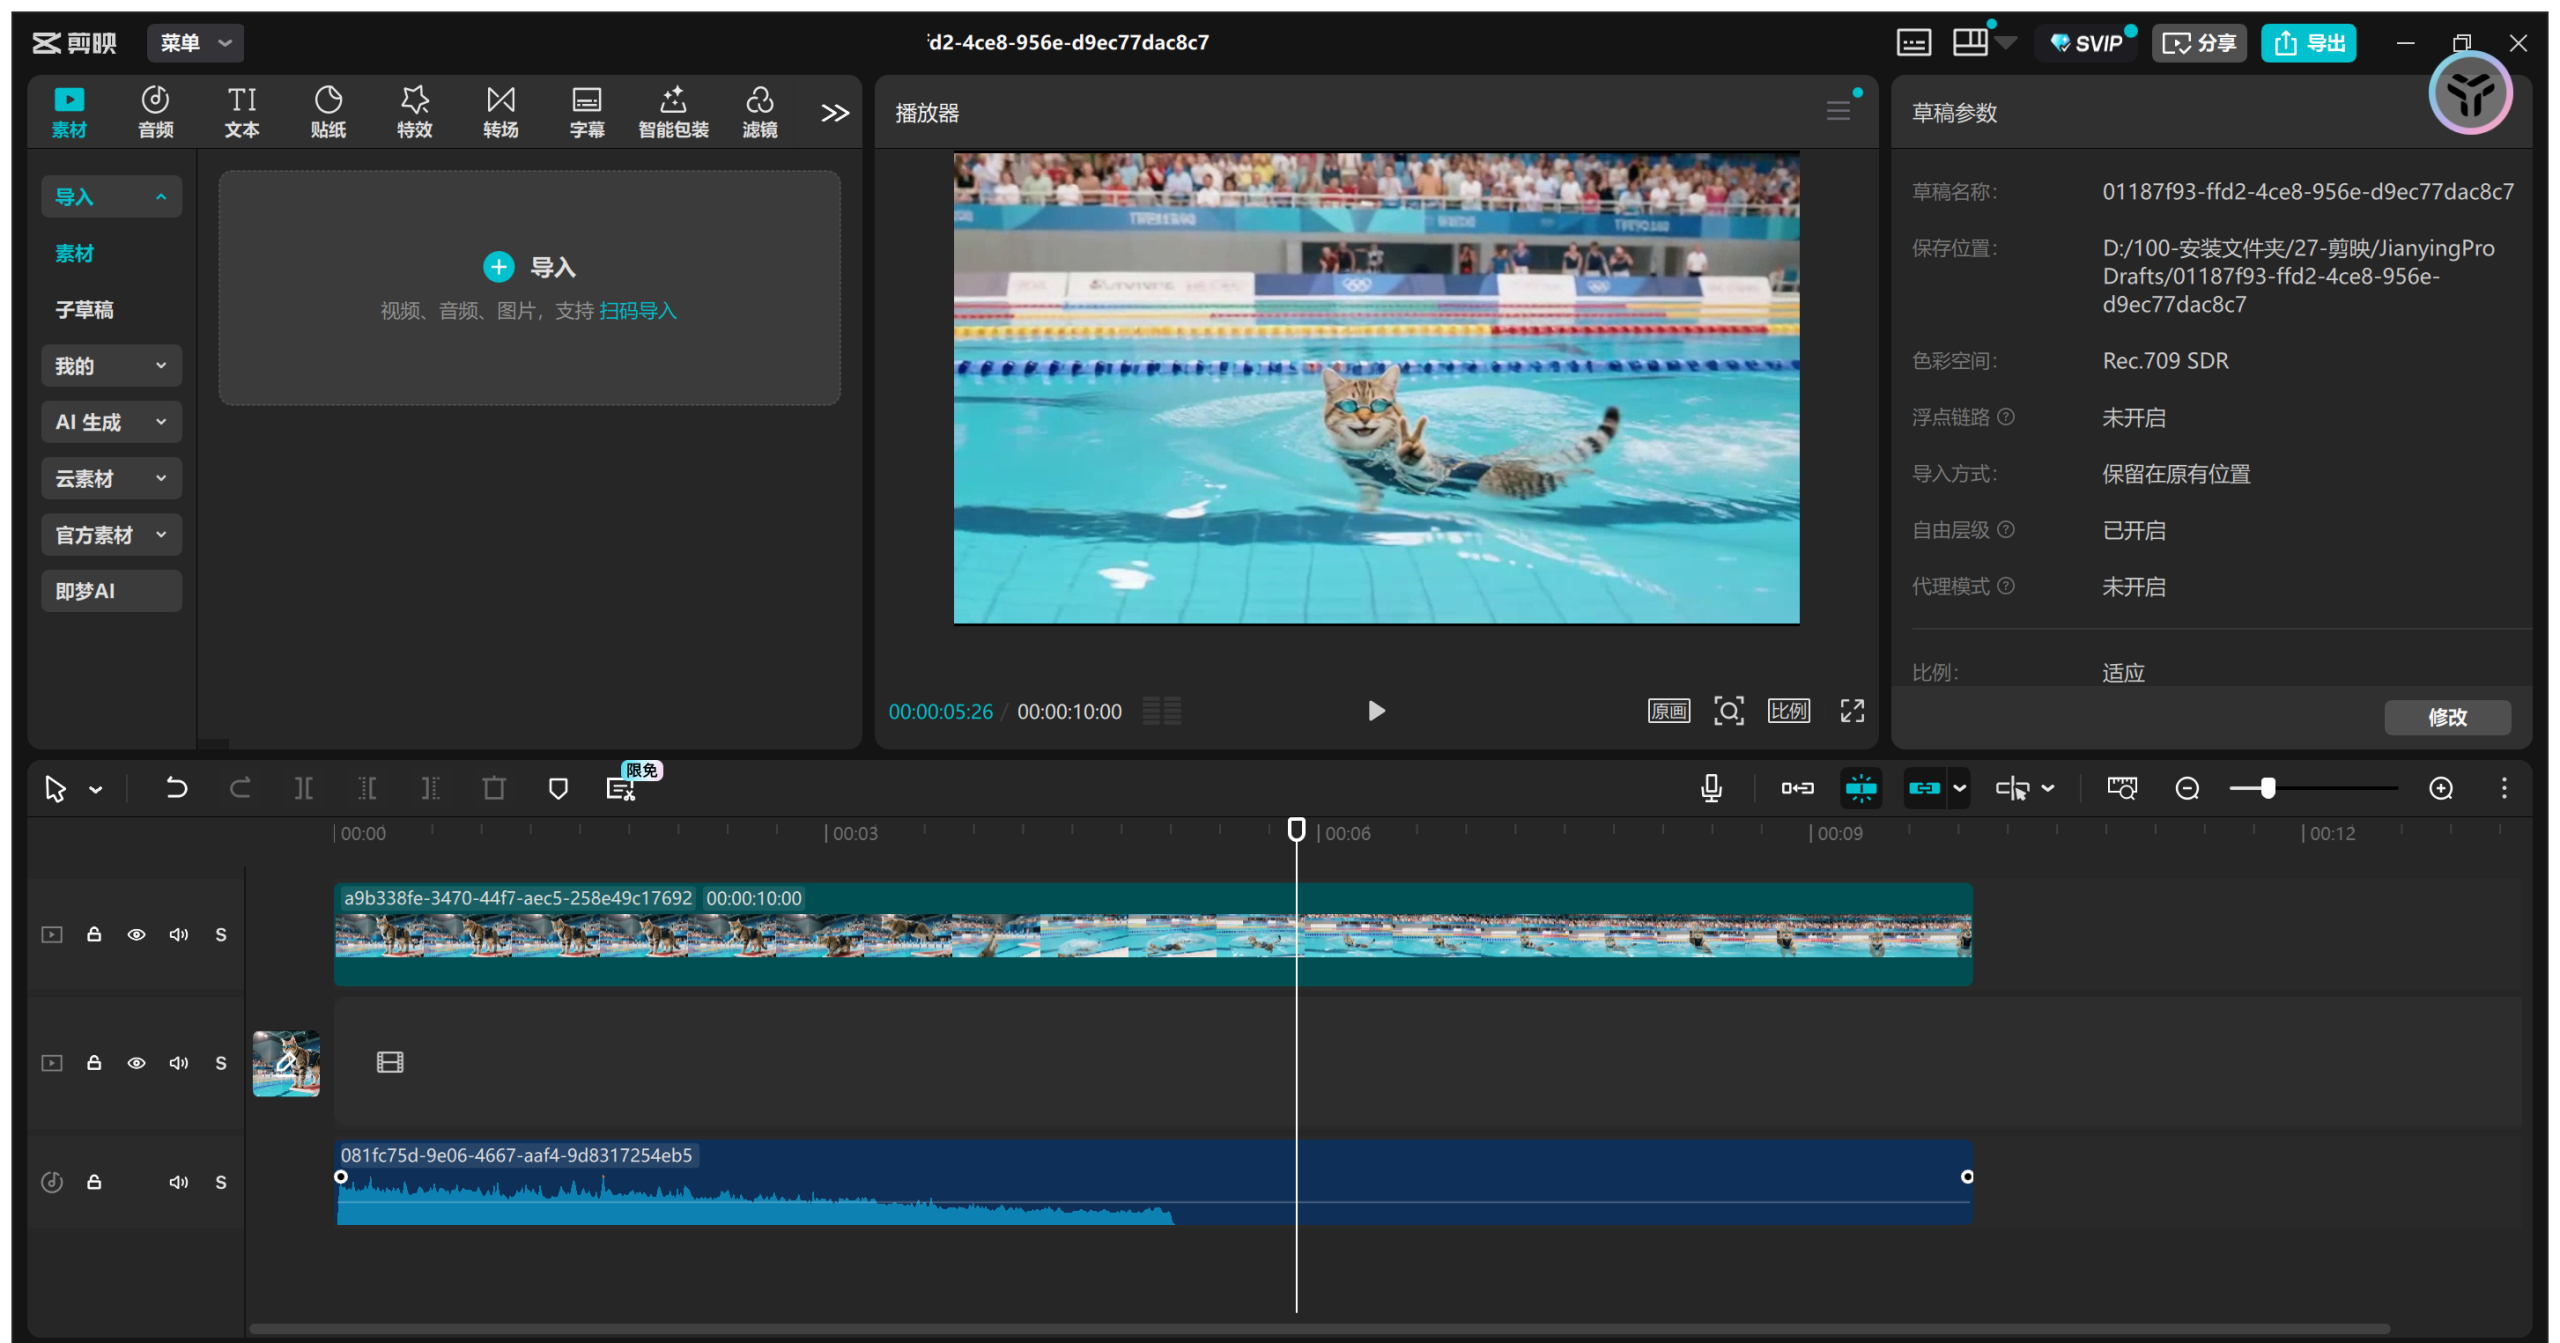
Task: Click the 修改 button in draft parameters
Action: coord(2447,717)
